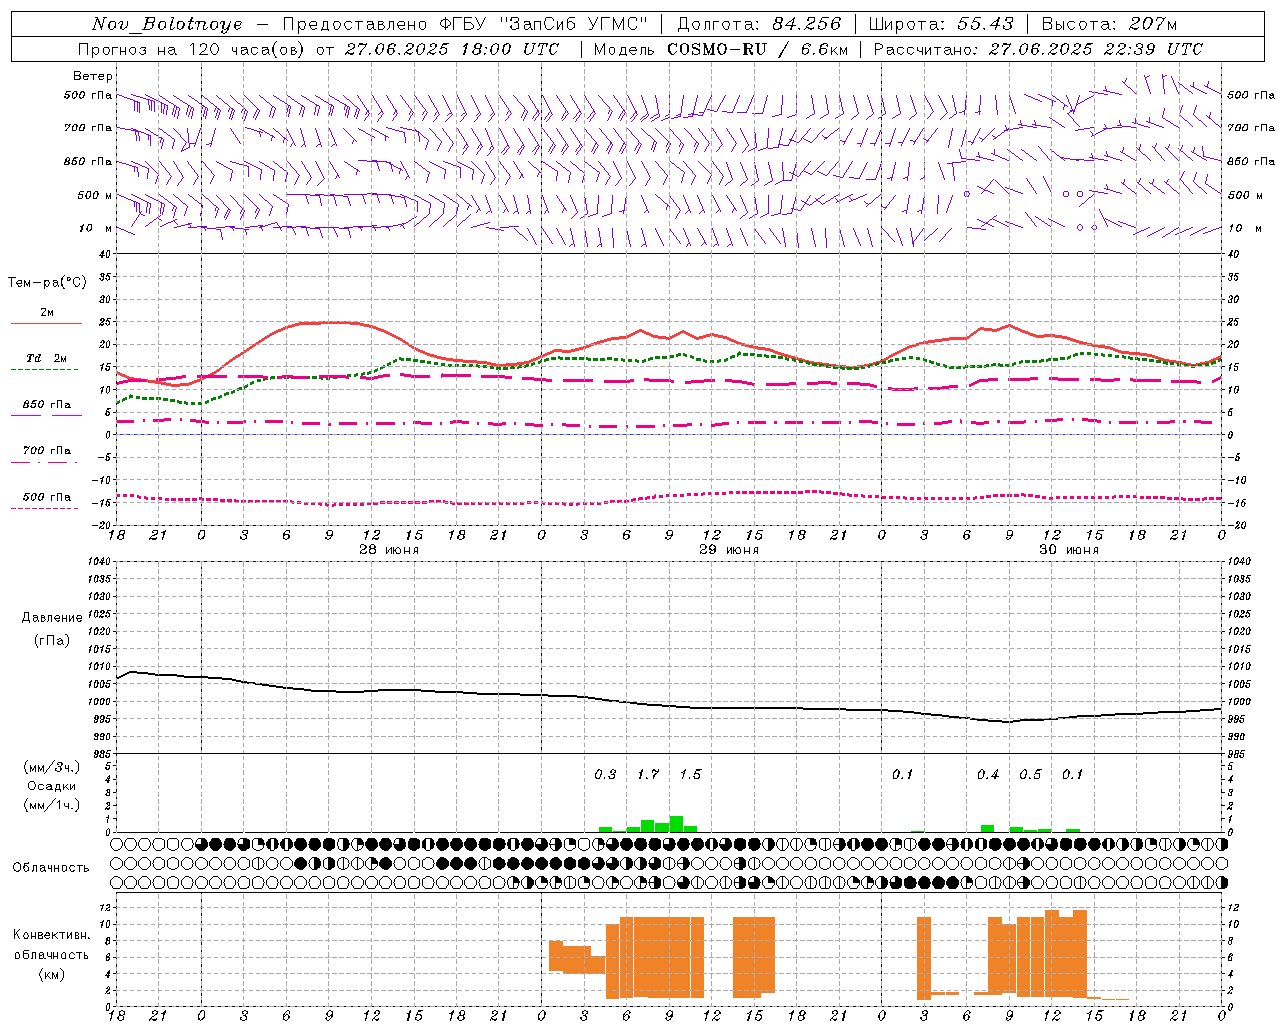Click the Td 2м legend label
Viewport: 1280px width, 1024px height.
click(46, 358)
